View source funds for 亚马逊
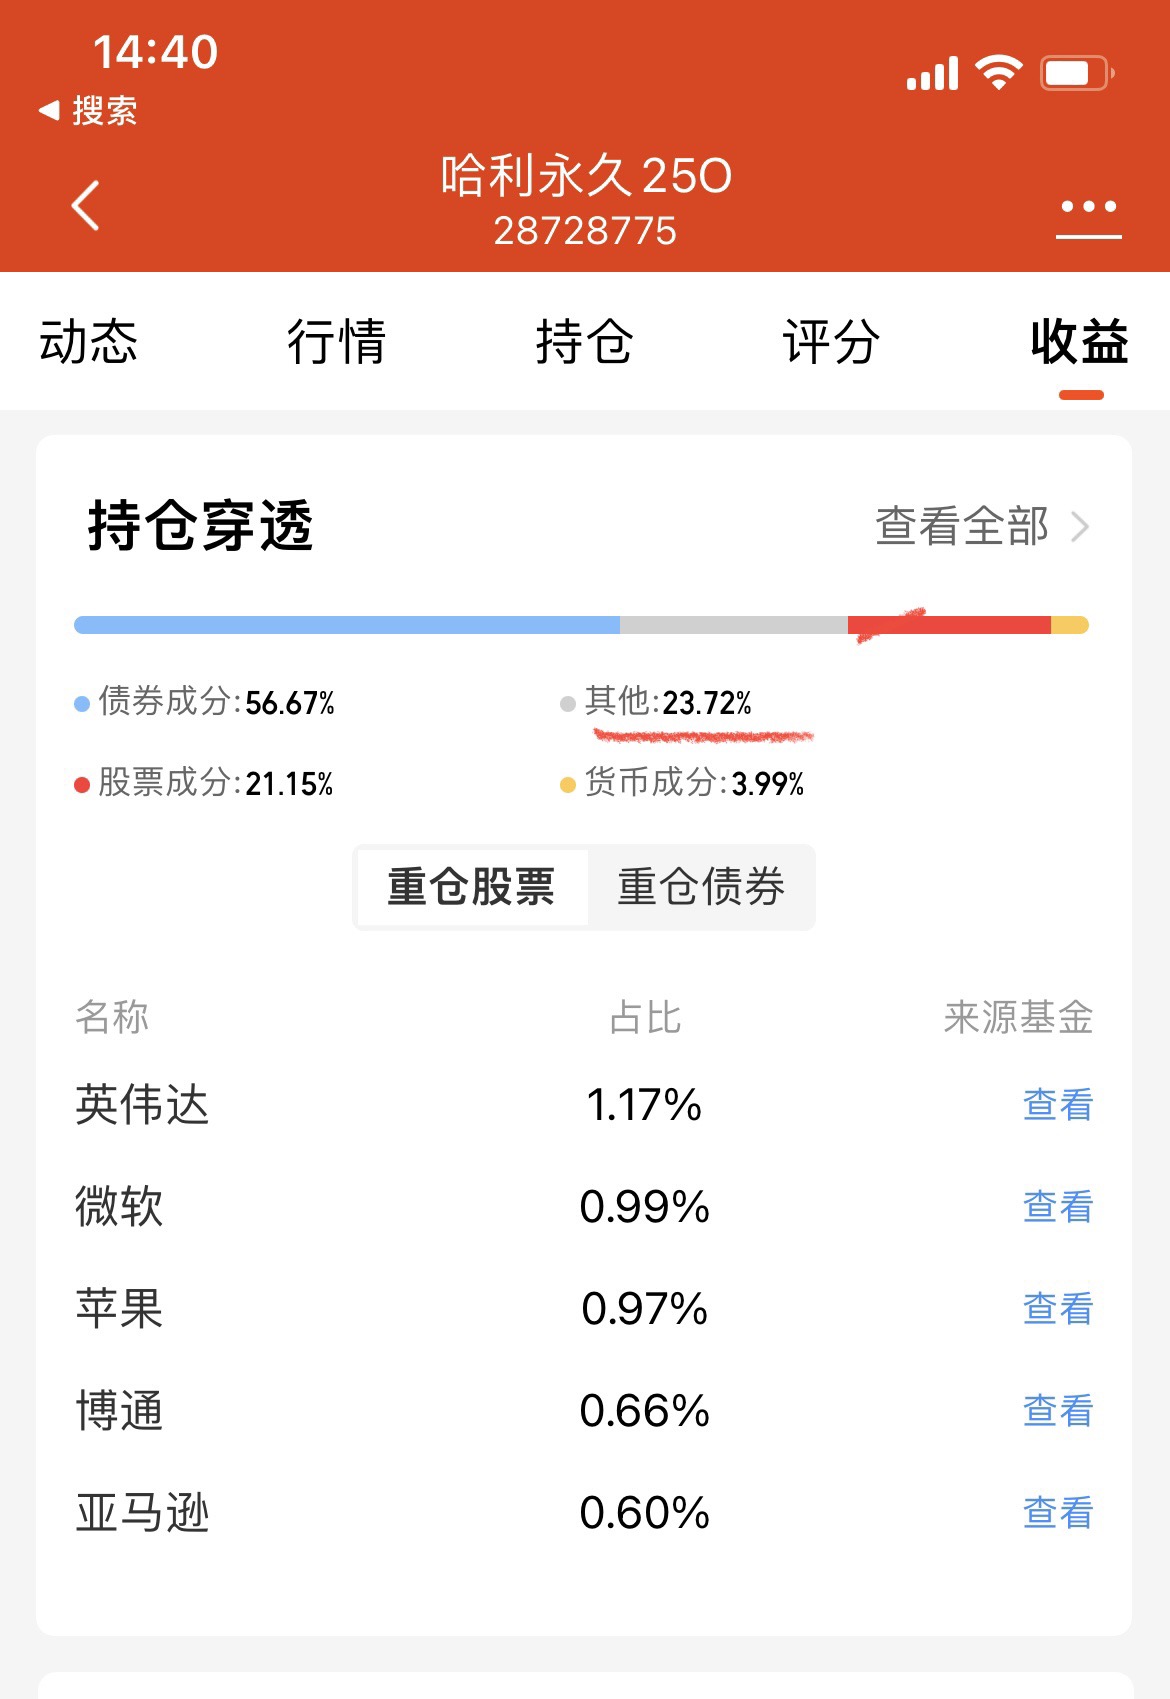Image resolution: width=1170 pixels, height=1699 pixels. pos(1057,1513)
